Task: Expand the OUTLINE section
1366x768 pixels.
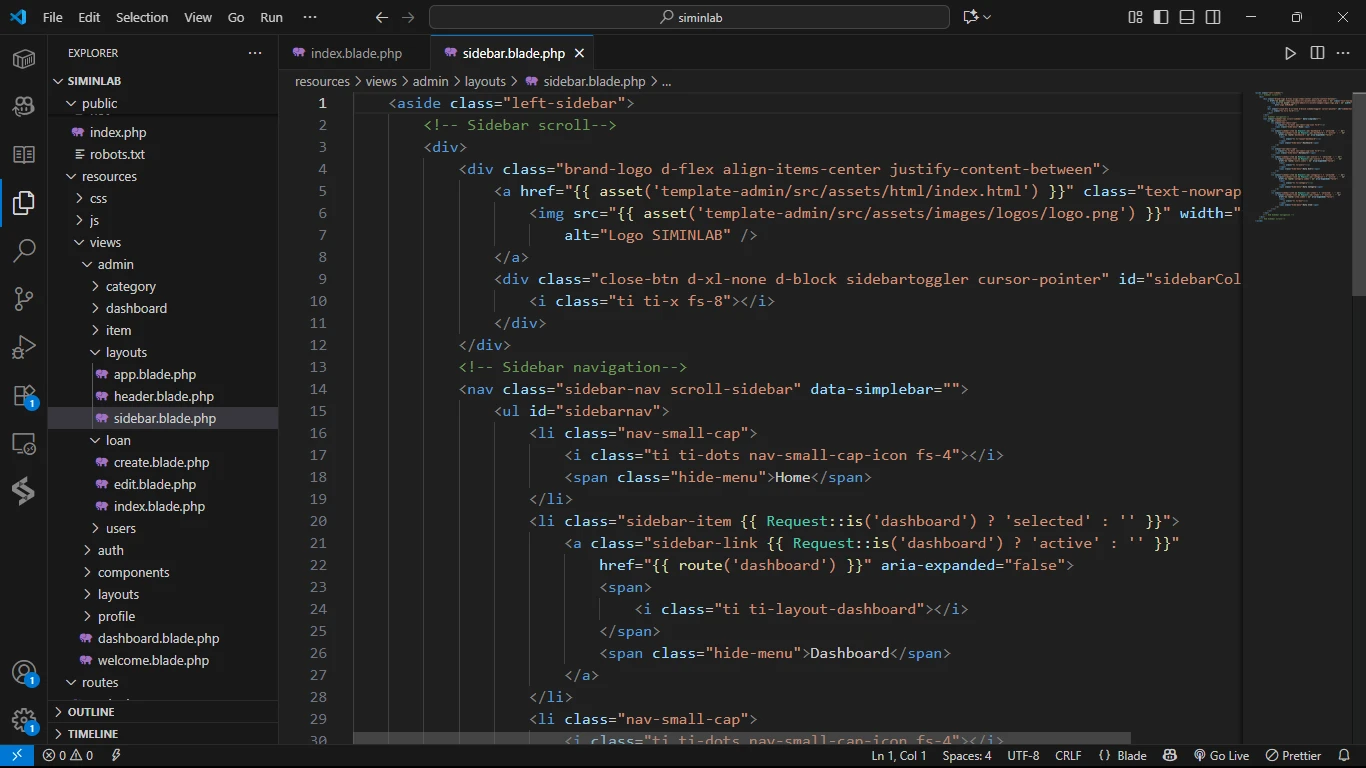Action: click(91, 712)
